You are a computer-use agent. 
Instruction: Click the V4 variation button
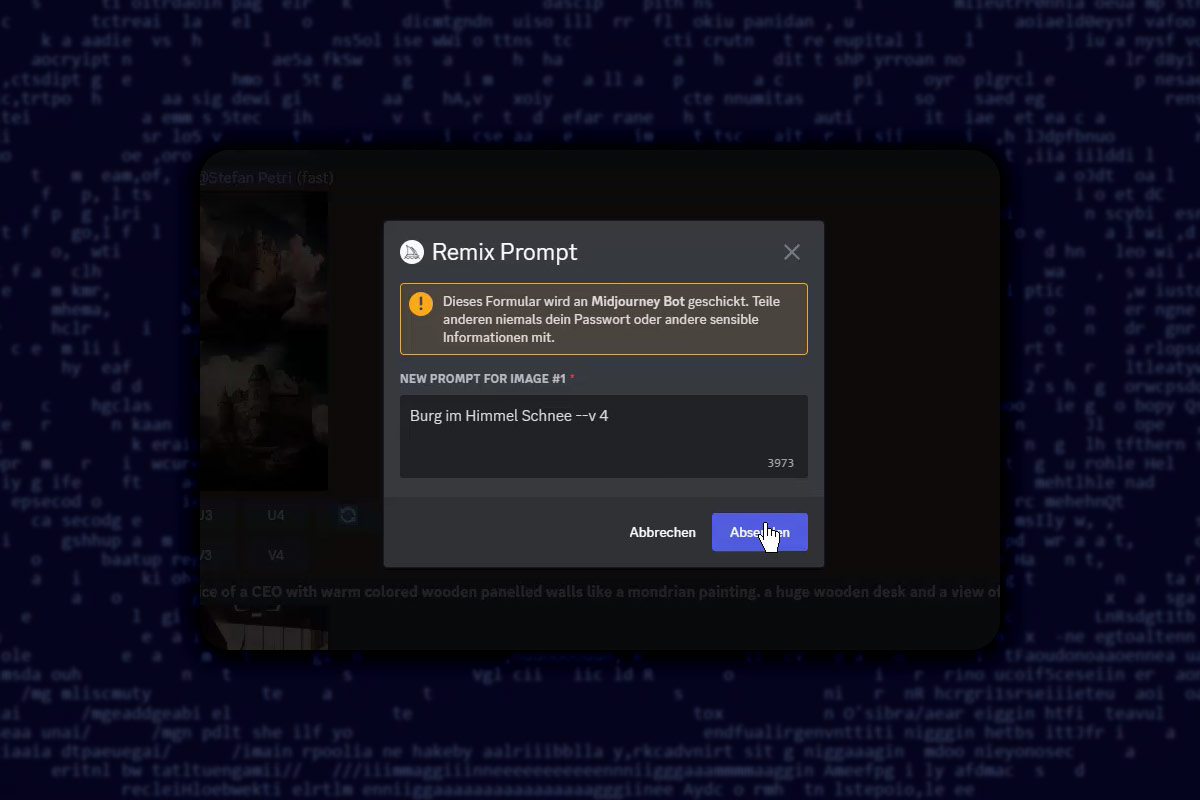pos(276,555)
